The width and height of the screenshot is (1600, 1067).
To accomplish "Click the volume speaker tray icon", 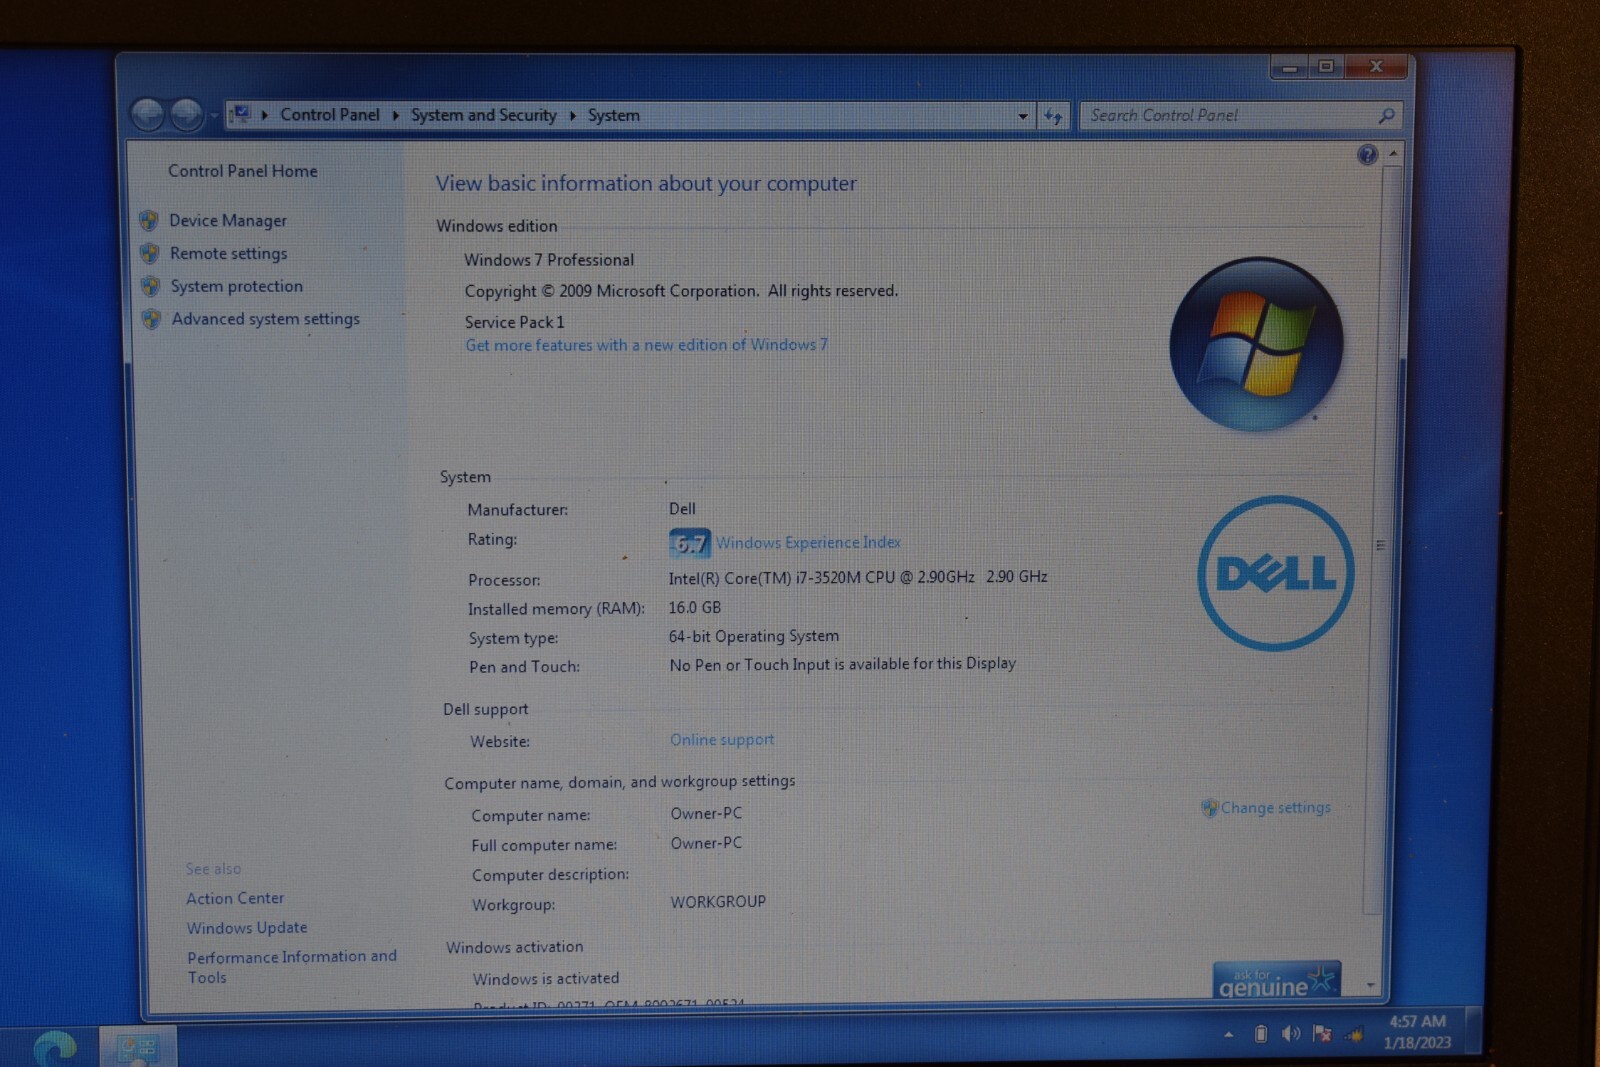I will [x=1291, y=1034].
